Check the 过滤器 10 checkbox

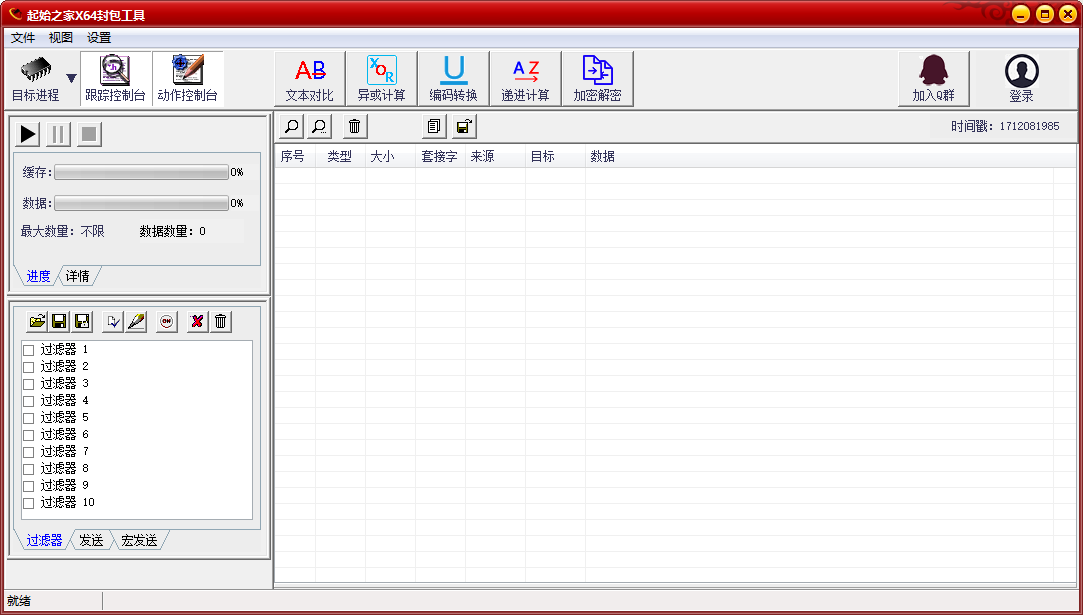click(x=29, y=503)
